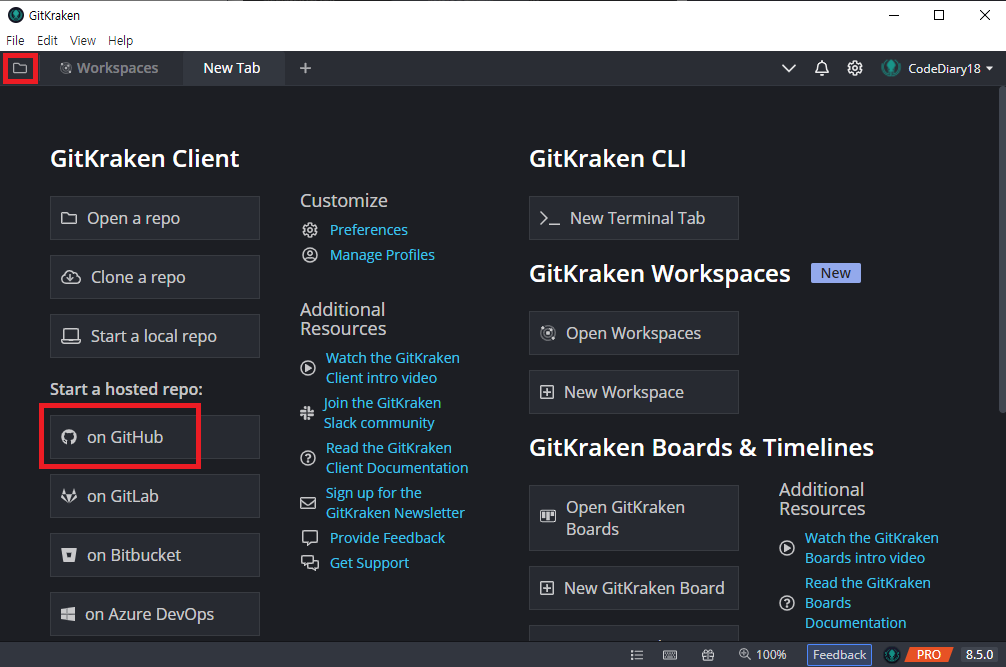Click the CodeDiary18 avatar icon
The width and height of the screenshot is (1006, 667).
(x=891, y=68)
